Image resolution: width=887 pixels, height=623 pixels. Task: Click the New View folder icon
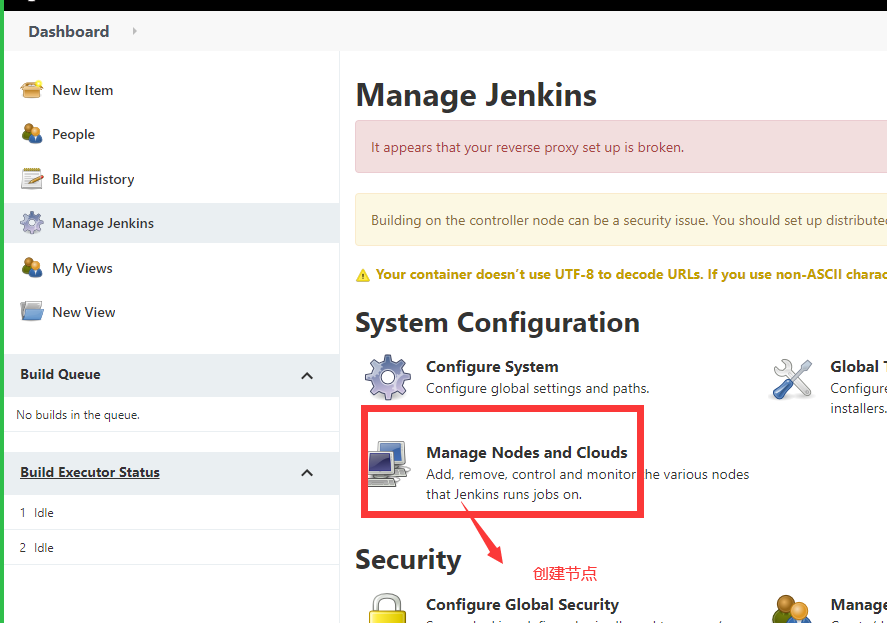tap(32, 311)
